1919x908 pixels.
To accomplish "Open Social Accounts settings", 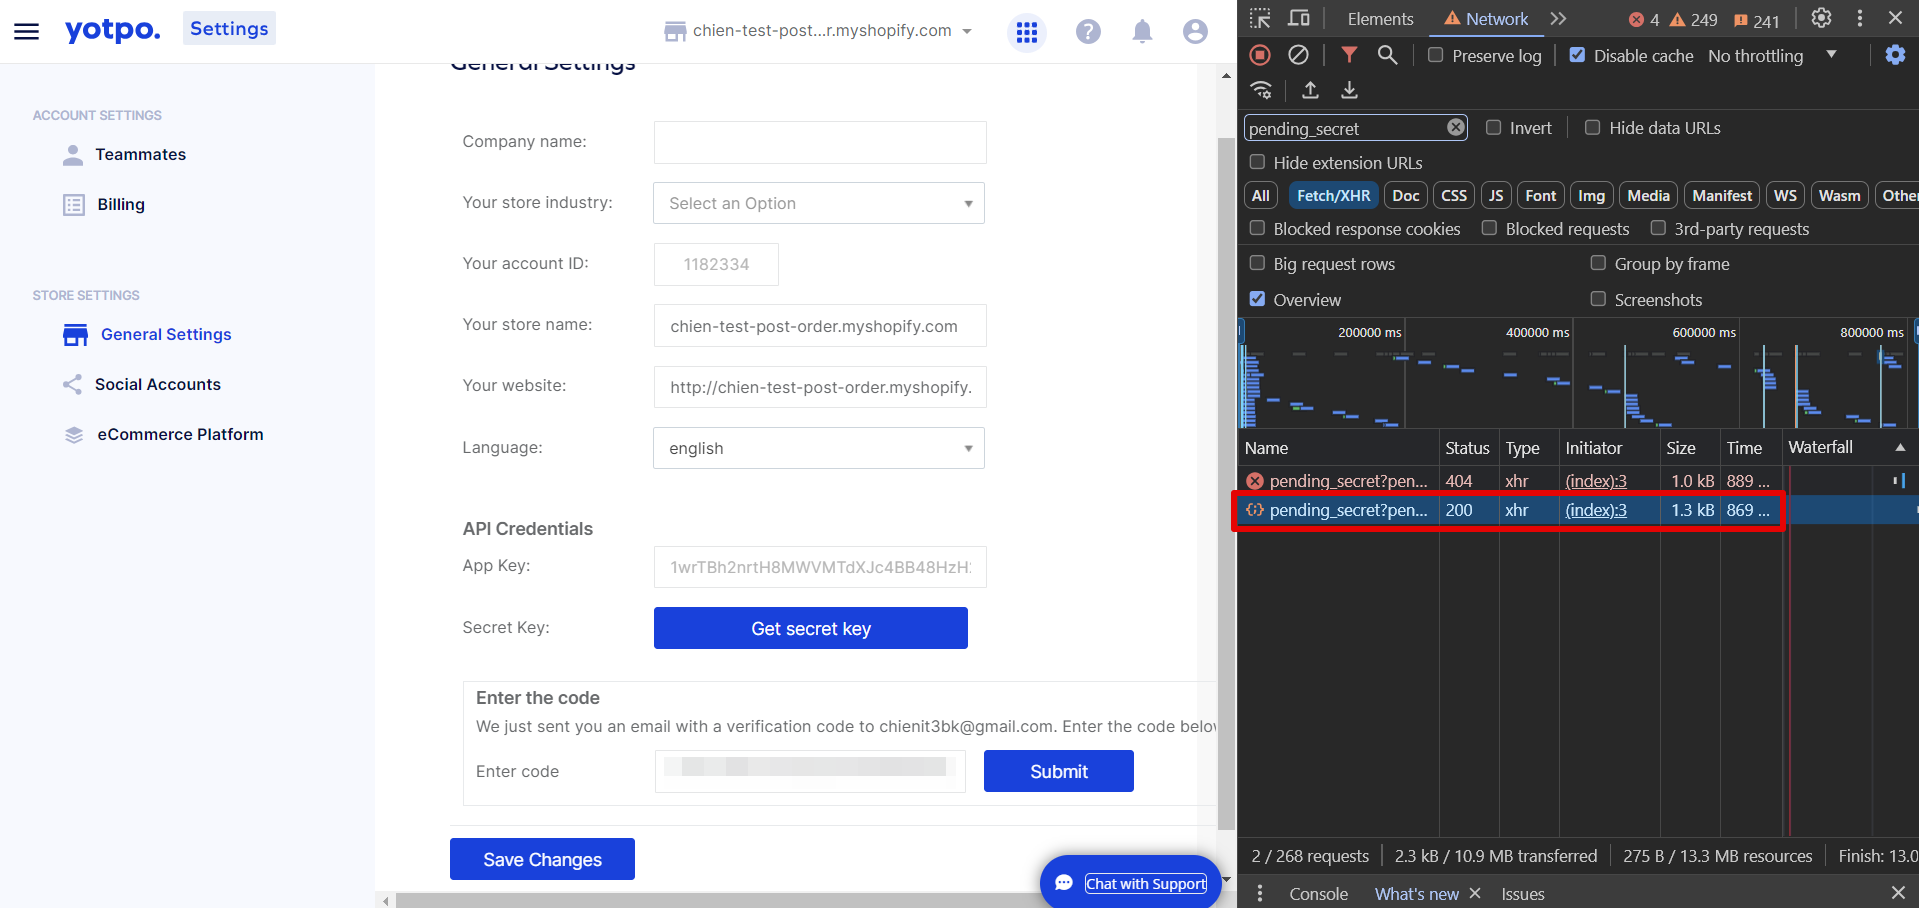I will 141,384.
